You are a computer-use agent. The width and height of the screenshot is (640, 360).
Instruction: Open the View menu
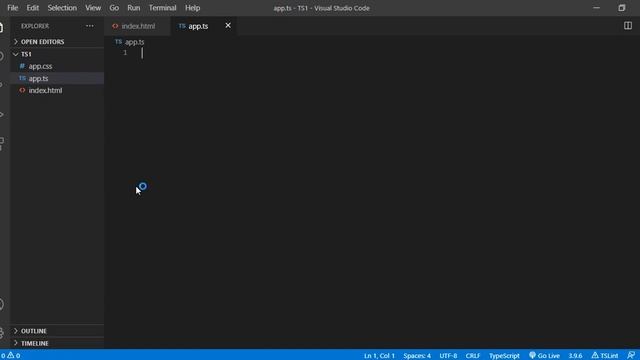tap(93, 8)
